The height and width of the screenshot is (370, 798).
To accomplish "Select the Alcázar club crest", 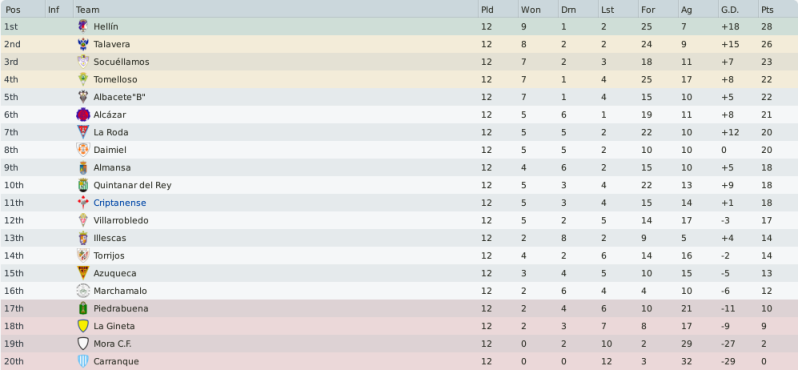I will coord(83,115).
